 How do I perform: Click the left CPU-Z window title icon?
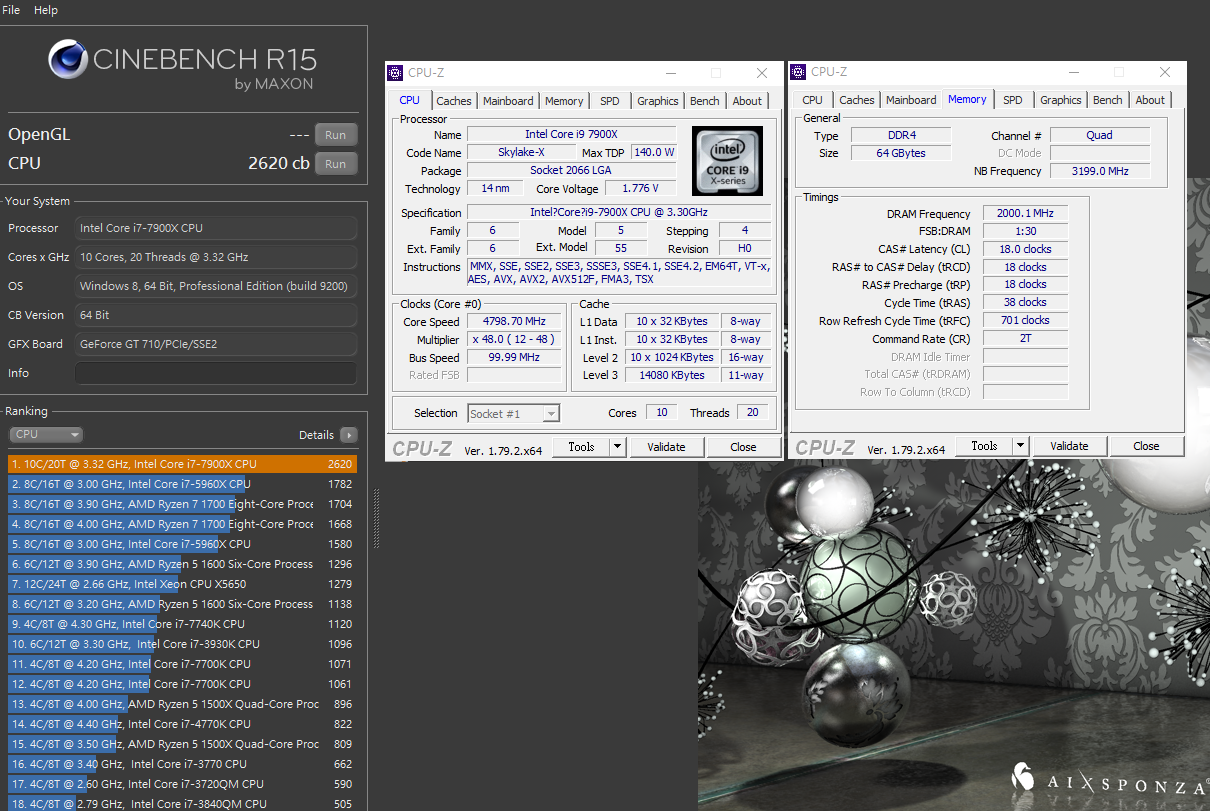tap(396, 73)
